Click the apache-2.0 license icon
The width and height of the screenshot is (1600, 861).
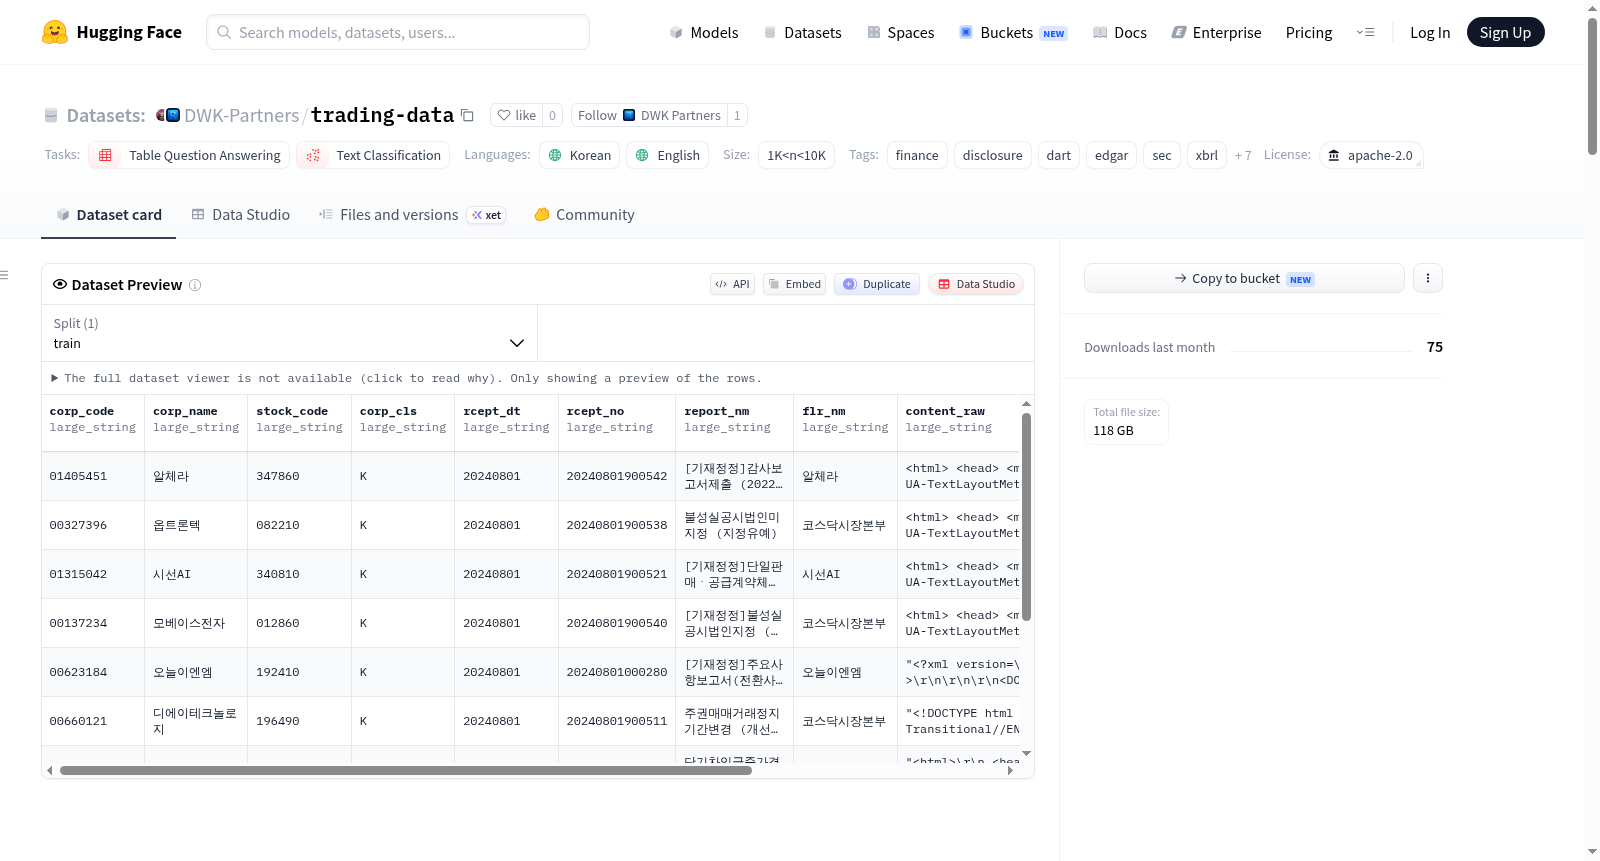point(1333,155)
